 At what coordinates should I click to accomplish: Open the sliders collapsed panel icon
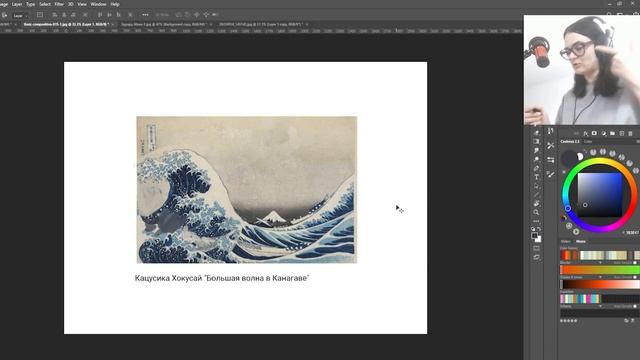pyautogui.click(x=551, y=160)
